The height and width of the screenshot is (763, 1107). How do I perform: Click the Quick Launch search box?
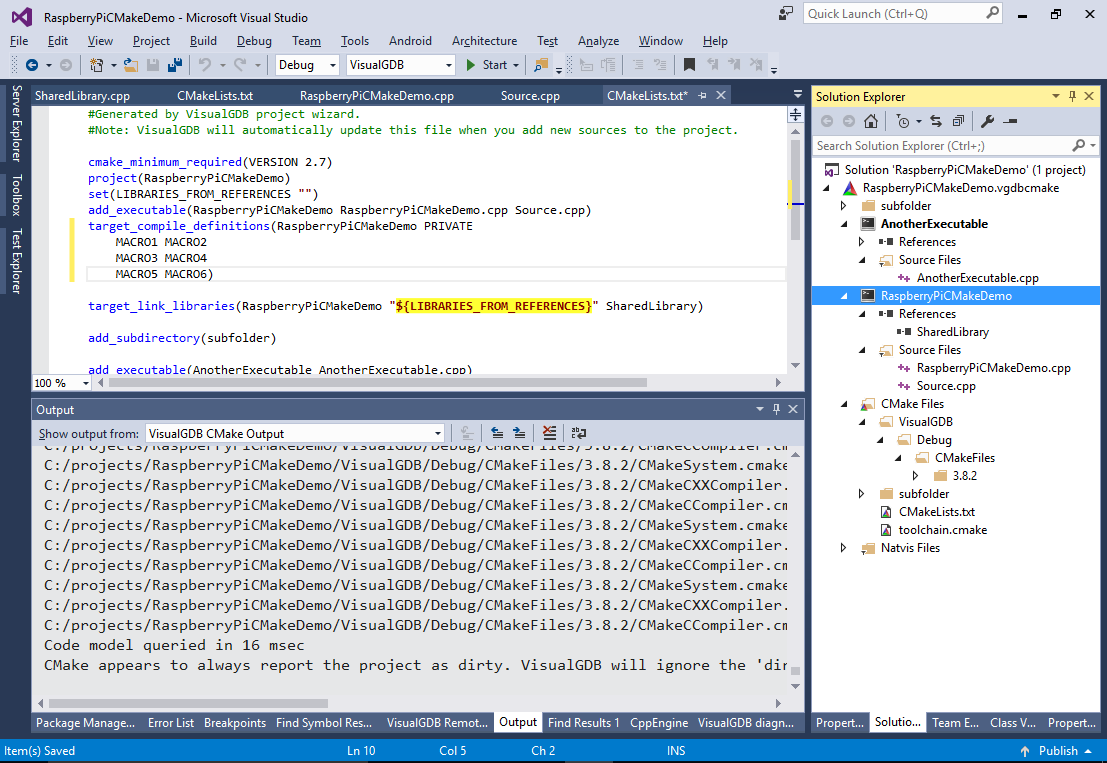[x=902, y=13]
